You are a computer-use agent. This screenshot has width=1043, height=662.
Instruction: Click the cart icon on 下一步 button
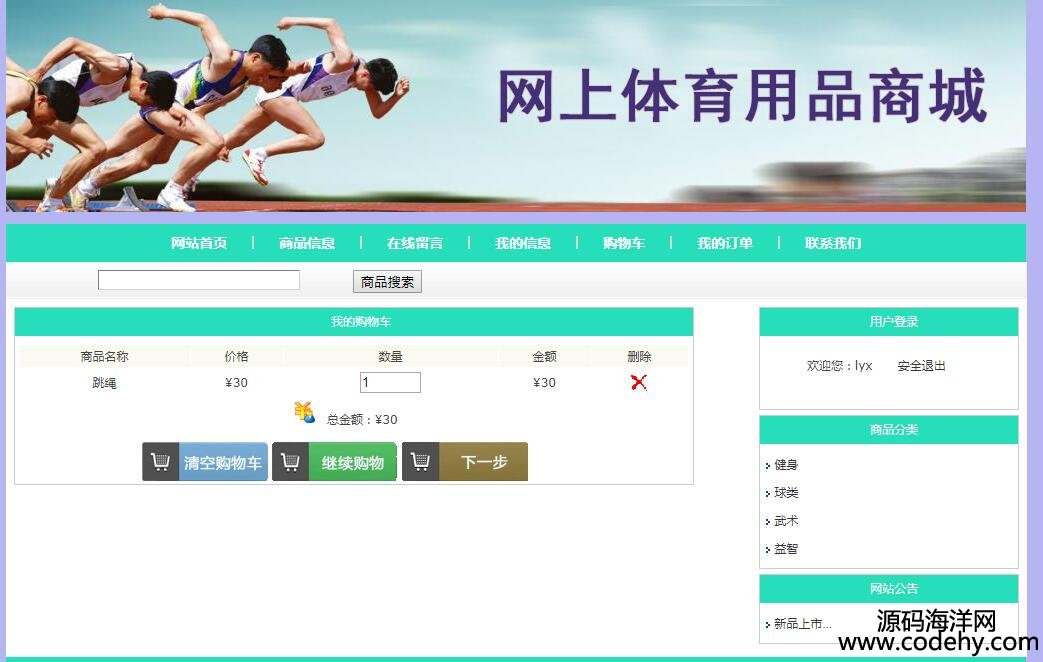point(420,462)
